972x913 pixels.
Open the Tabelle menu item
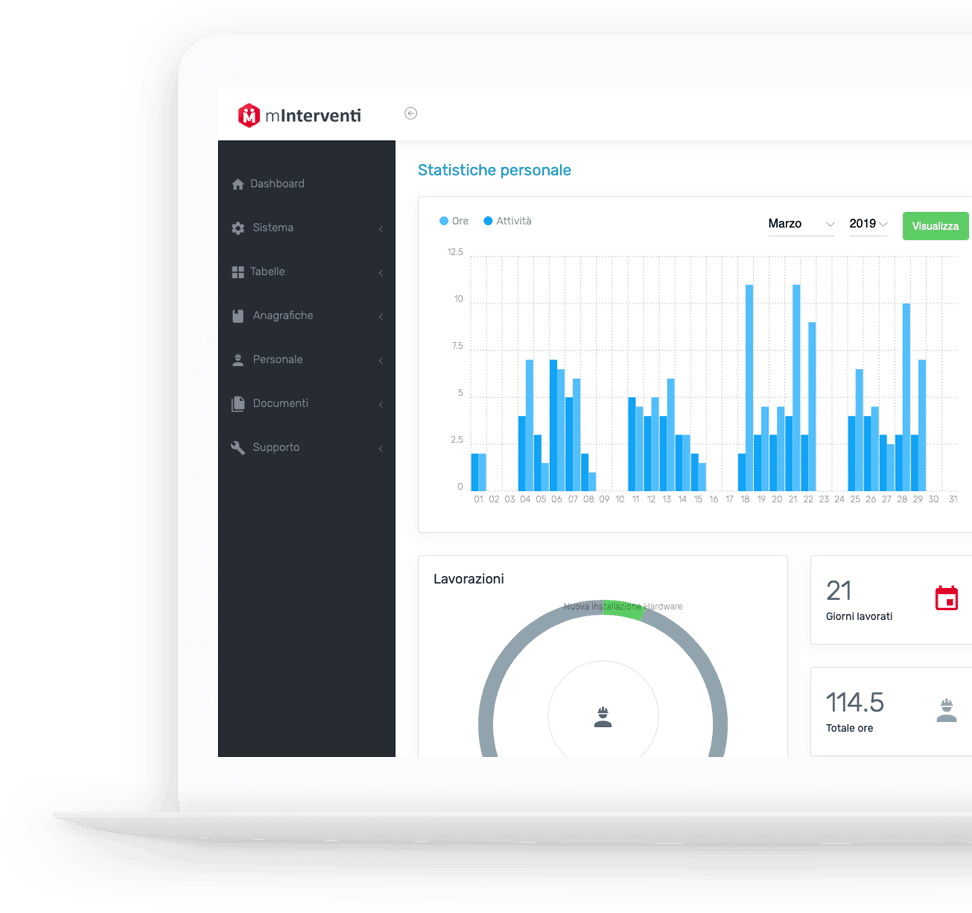pyautogui.click(x=306, y=272)
